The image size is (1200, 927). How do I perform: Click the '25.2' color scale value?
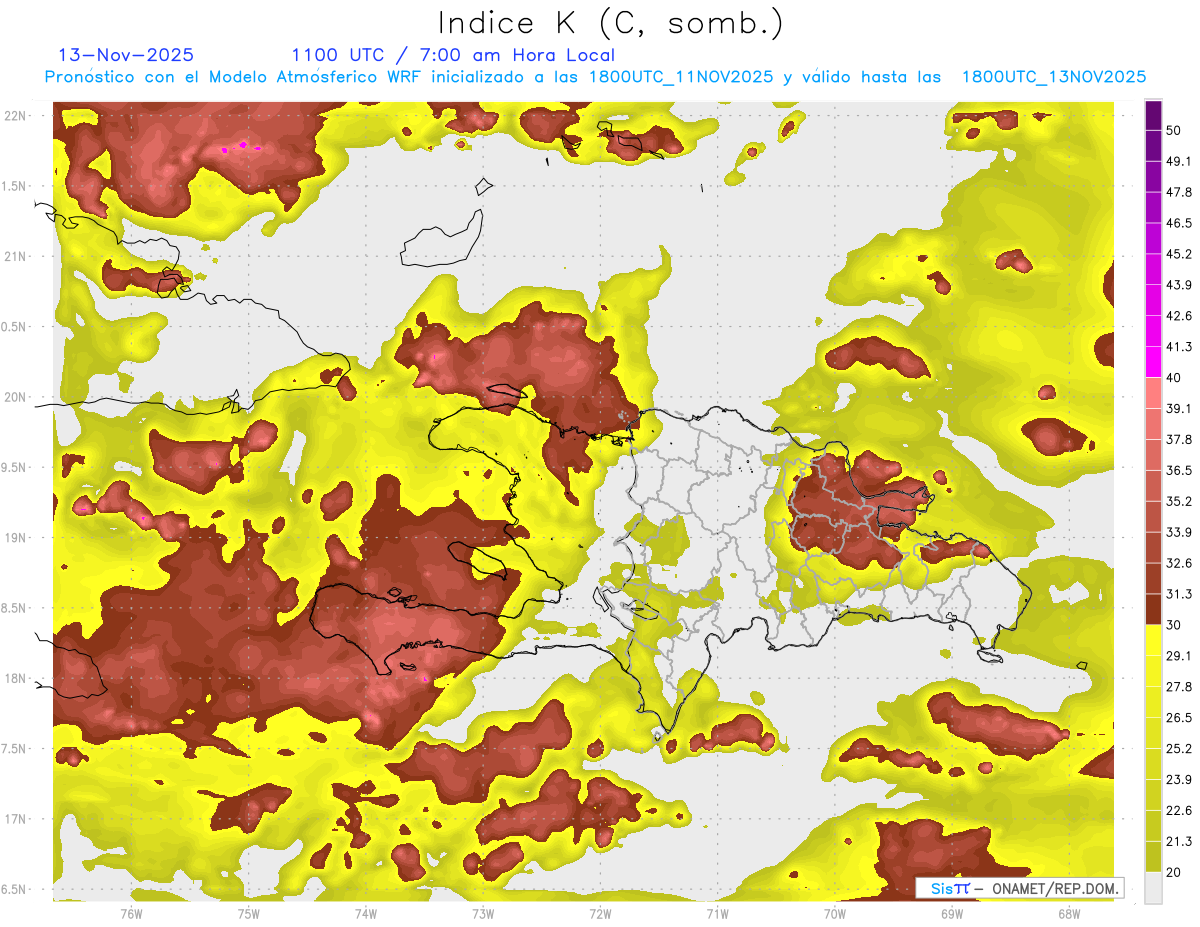click(1179, 749)
